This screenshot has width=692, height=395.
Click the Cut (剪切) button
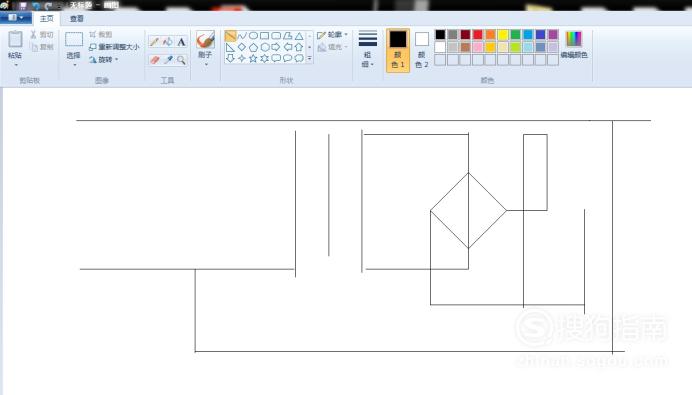click(42, 34)
